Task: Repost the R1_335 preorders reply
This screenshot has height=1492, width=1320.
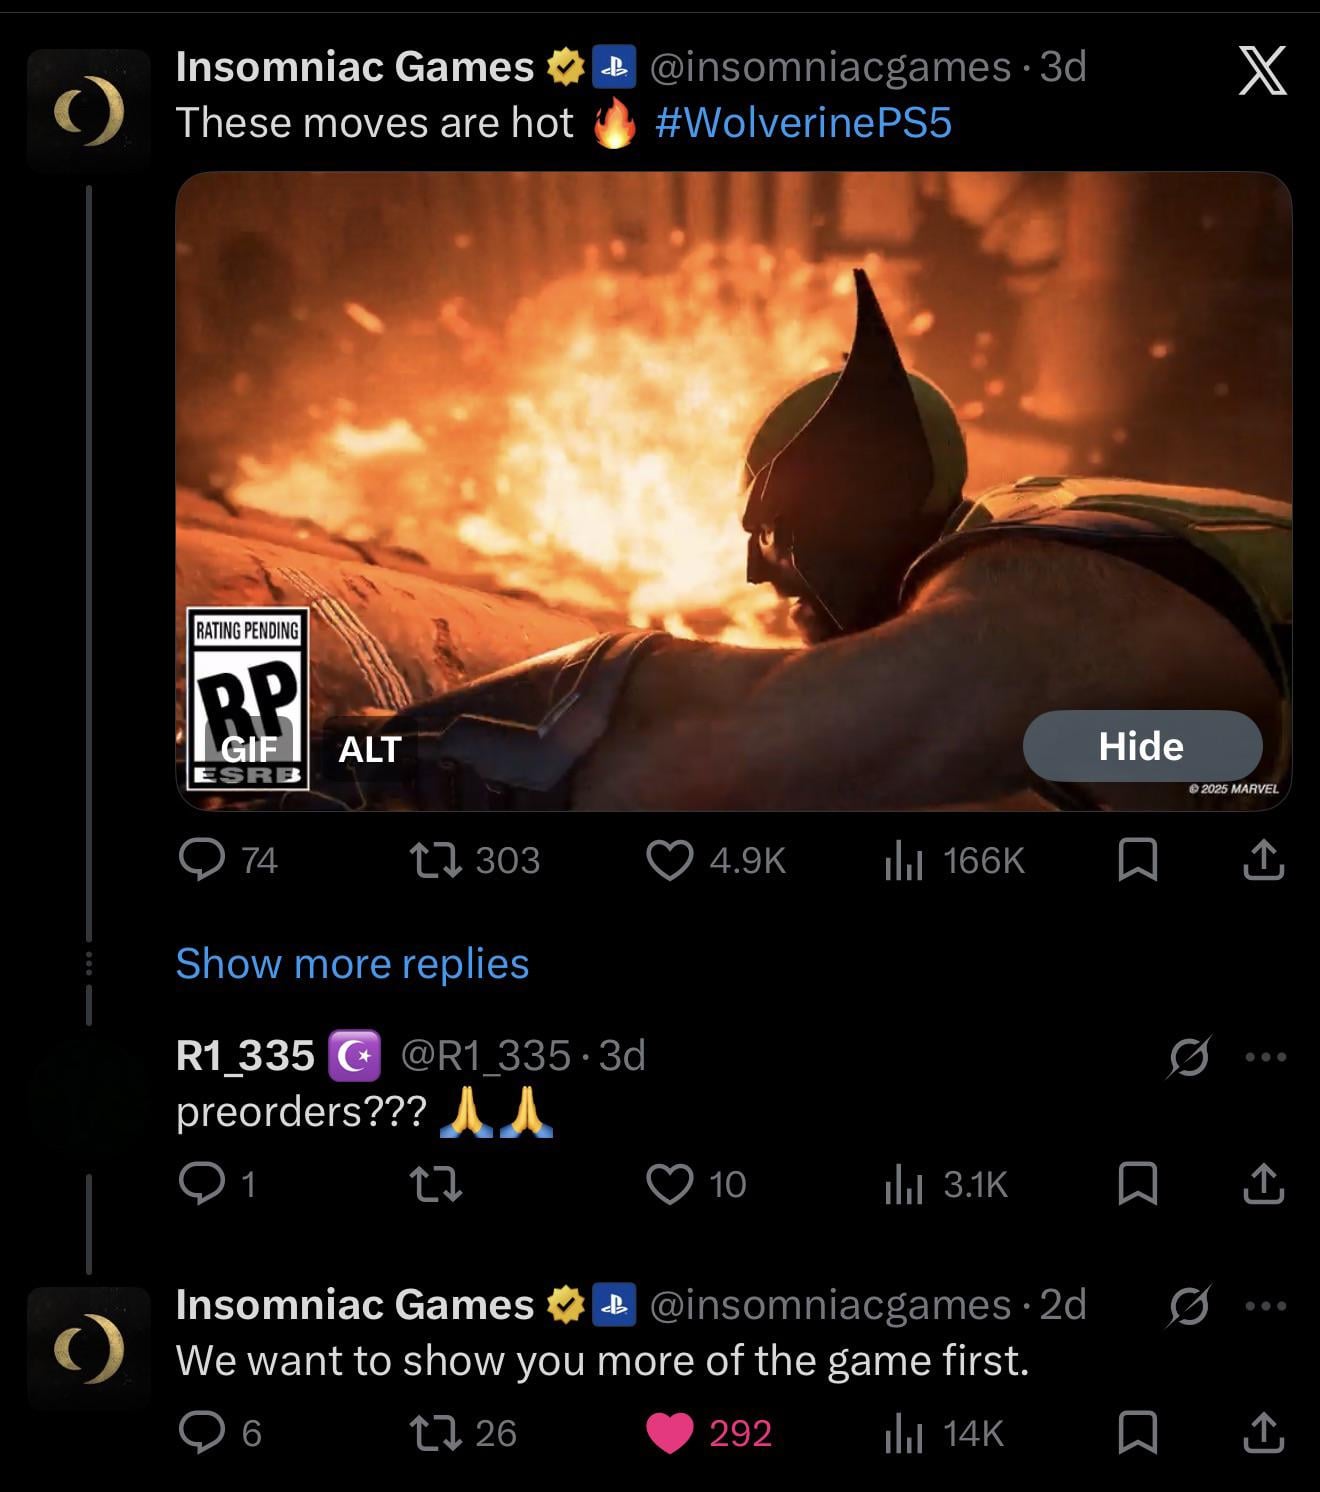Action: click(x=436, y=1184)
